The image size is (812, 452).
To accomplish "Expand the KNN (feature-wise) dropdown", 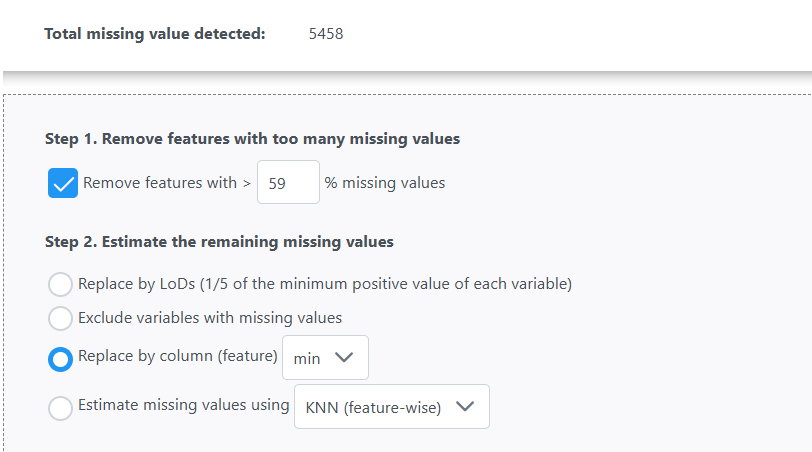I will click(x=392, y=406).
